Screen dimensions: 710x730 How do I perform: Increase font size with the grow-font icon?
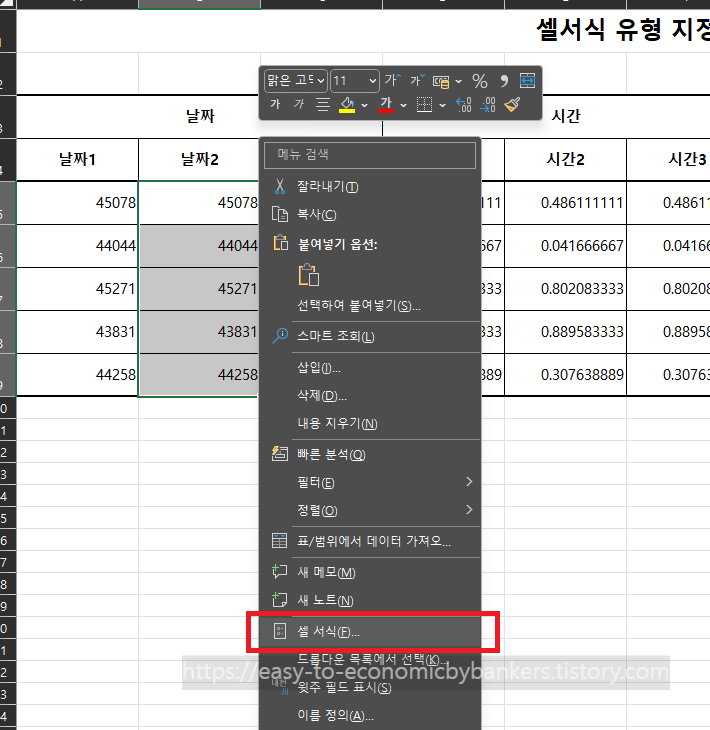tap(393, 81)
